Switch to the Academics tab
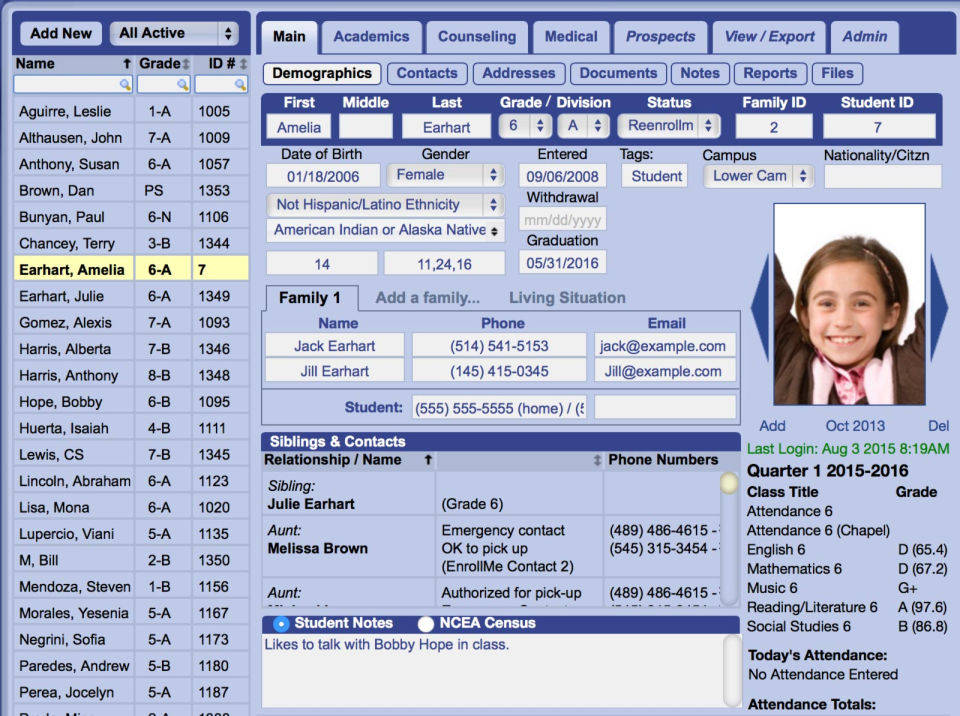960x716 pixels. (371, 37)
